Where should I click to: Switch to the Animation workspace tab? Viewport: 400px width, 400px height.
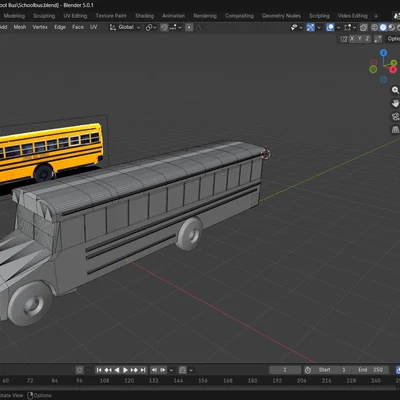(173, 16)
